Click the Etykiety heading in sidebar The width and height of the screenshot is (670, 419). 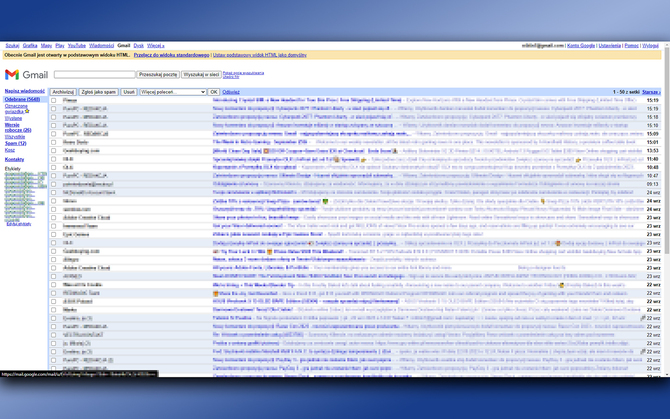[12, 169]
